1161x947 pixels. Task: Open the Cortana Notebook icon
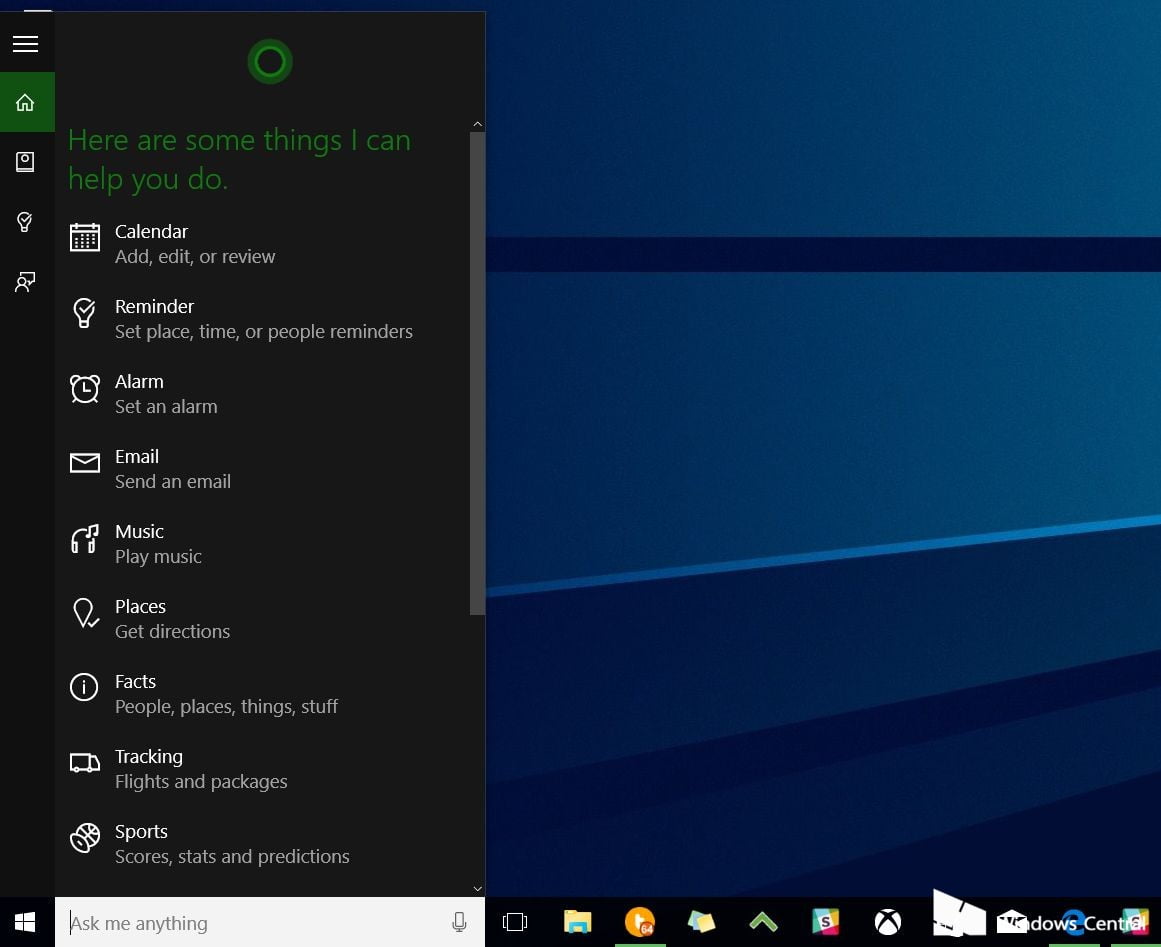click(x=26, y=162)
